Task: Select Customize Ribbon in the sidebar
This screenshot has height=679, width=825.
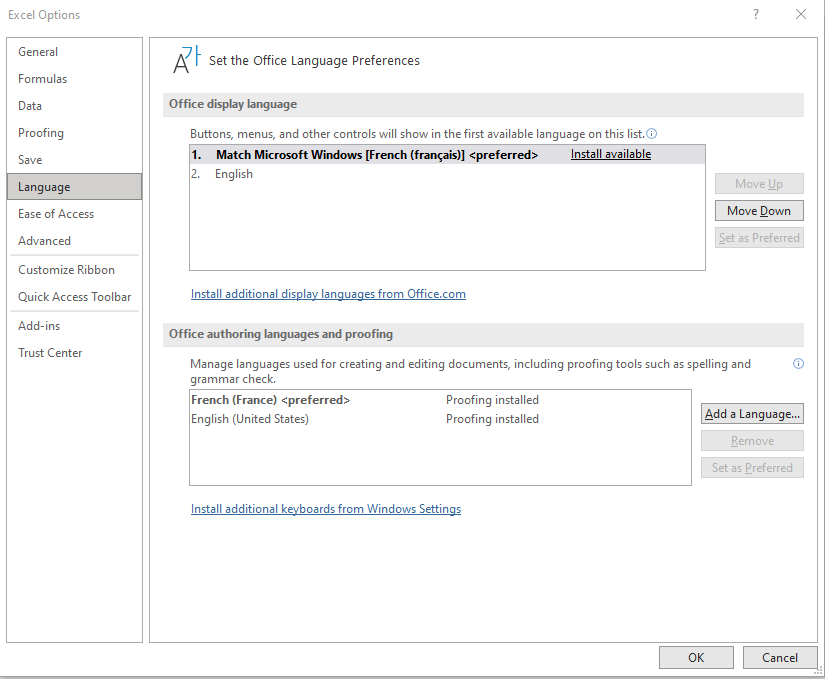Action: tap(66, 270)
